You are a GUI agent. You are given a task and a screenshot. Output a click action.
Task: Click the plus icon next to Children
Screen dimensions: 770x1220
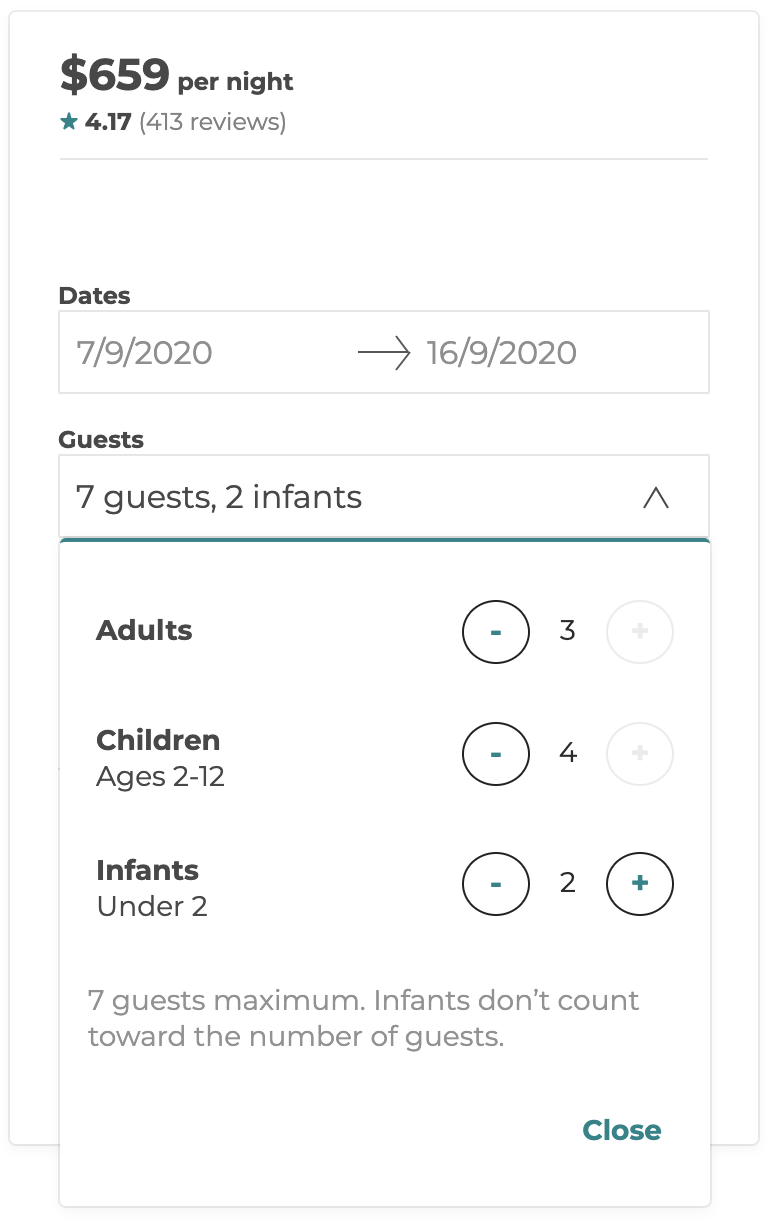tap(639, 754)
